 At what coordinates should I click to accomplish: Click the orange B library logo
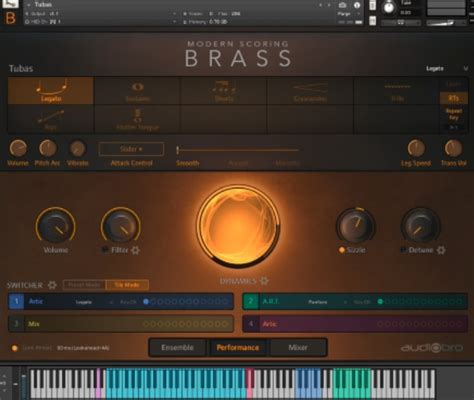[x=11, y=18]
